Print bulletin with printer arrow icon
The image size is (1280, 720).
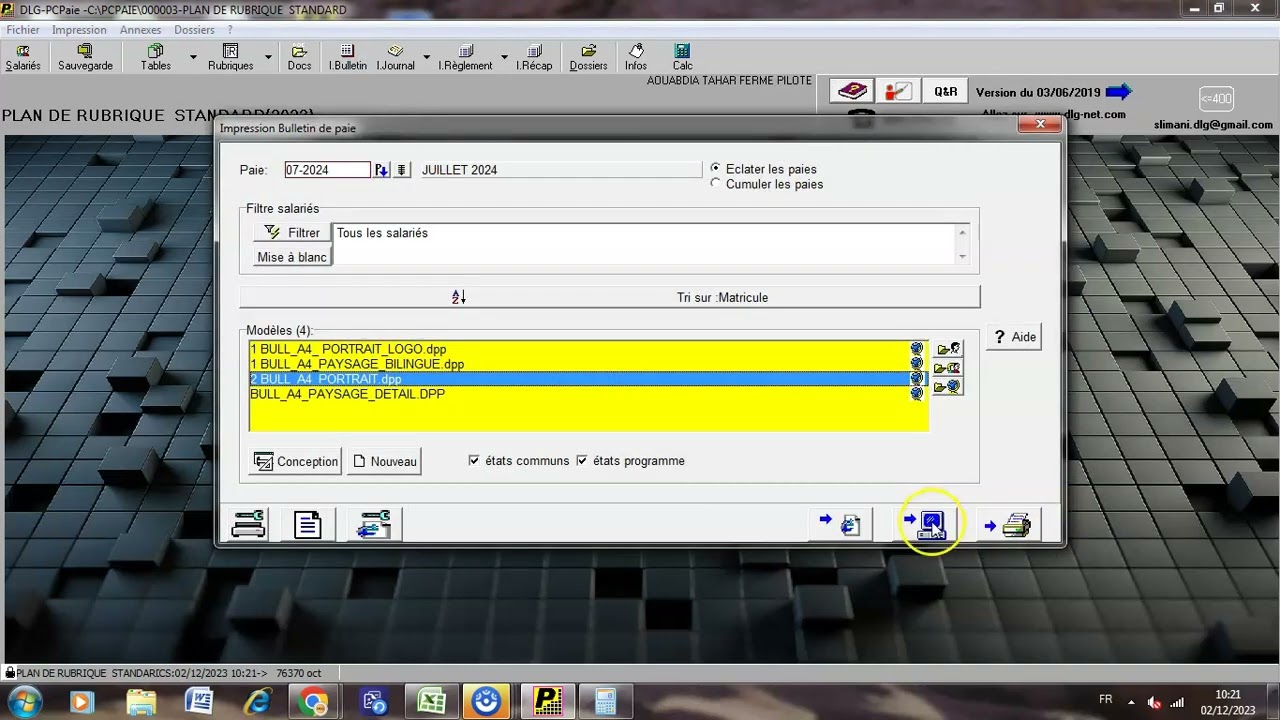(1008, 524)
